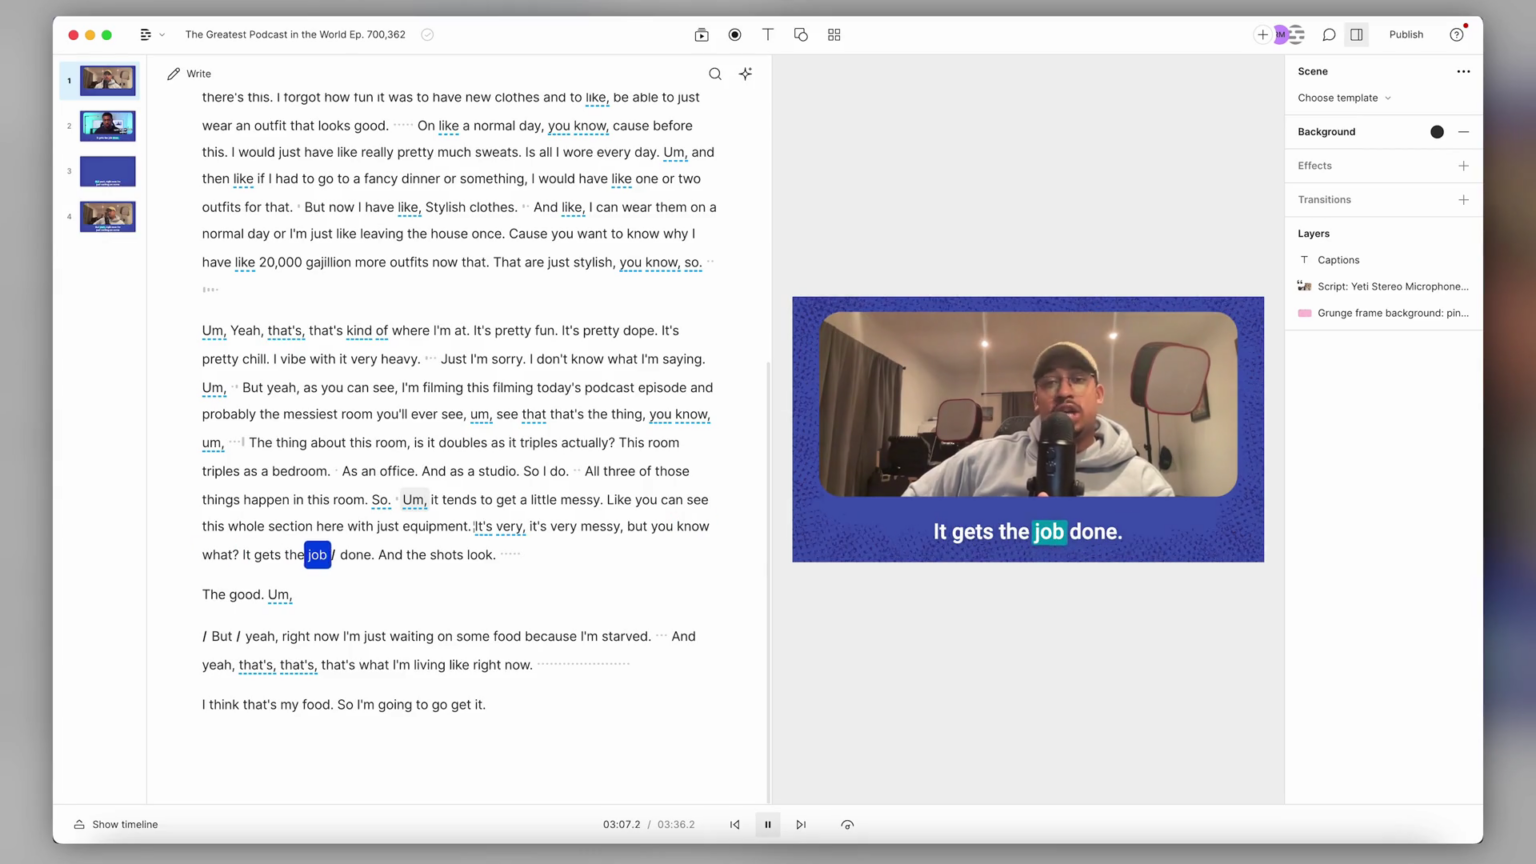The image size is (1536, 864).
Task: Click Show timeline at the bottom left
Action: 124,824
